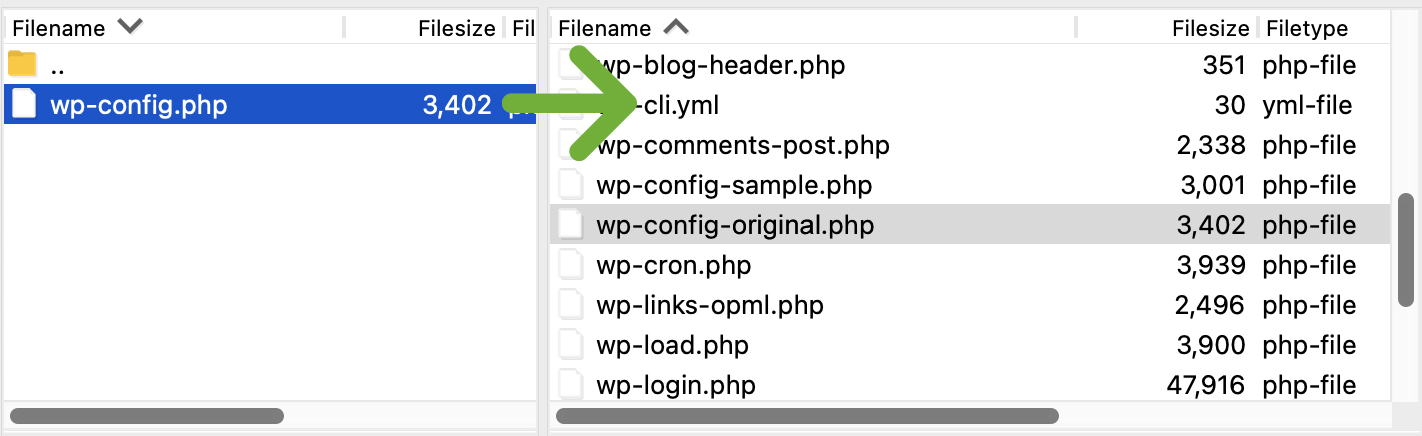
Task: Click the wp-config.php file icon
Action: (x=22, y=104)
